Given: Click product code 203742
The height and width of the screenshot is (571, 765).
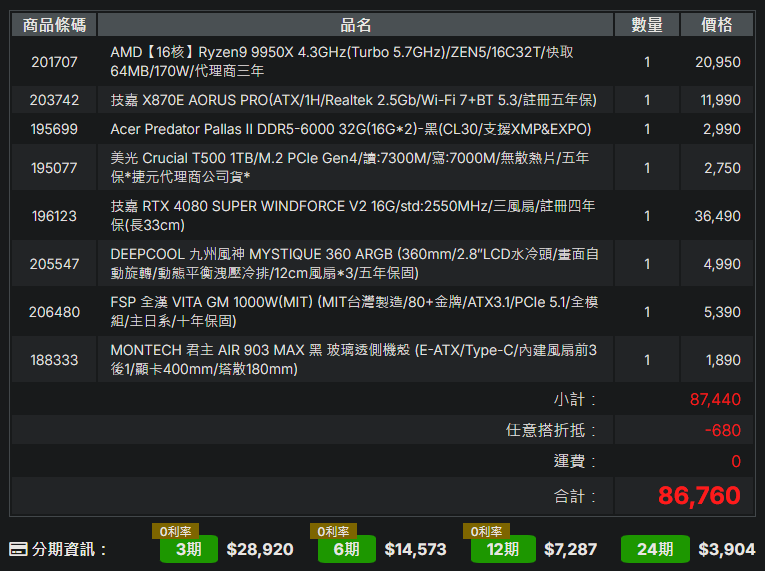Looking at the screenshot, I should [x=54, y=100].
